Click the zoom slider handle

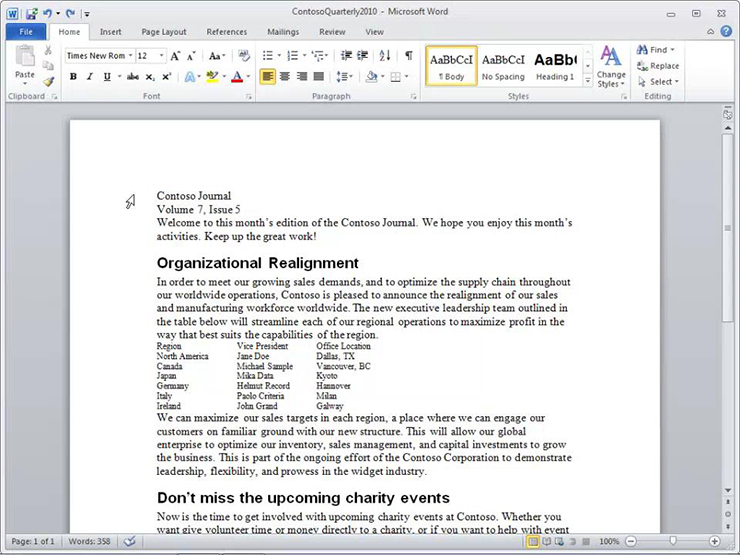(x=673, y=541)
